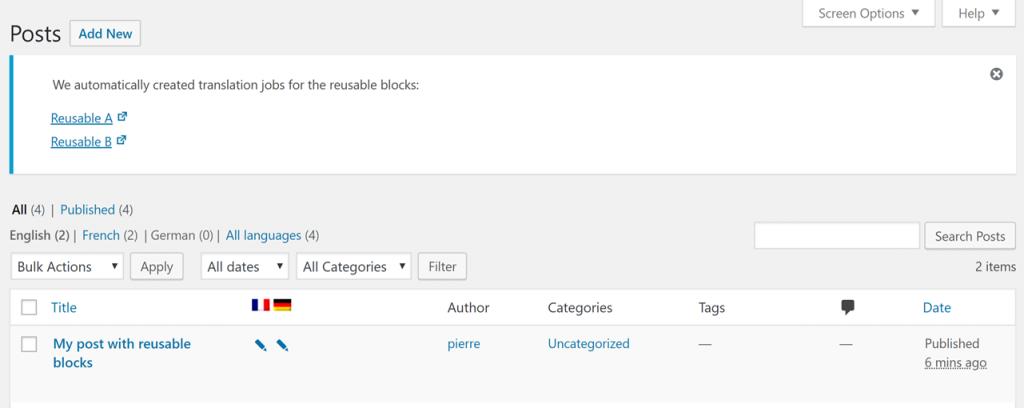The image size is (1024, 408).
Task: Open the Bulk Actions dropdown
Action: click(68, 267)
